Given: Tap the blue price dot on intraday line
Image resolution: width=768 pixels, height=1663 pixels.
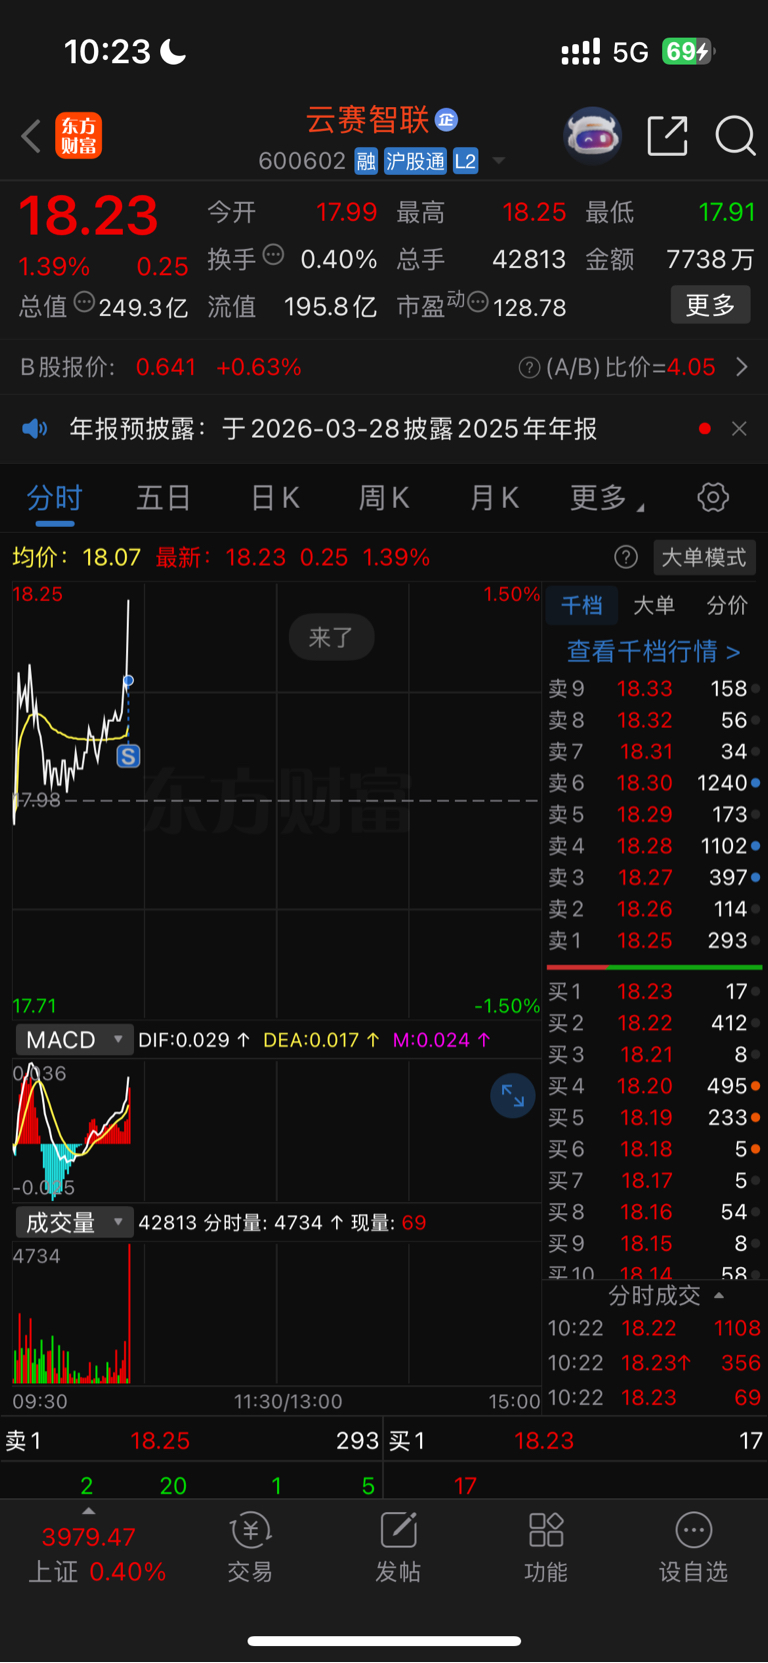Looking at the screenshot, I should point(128,681).
